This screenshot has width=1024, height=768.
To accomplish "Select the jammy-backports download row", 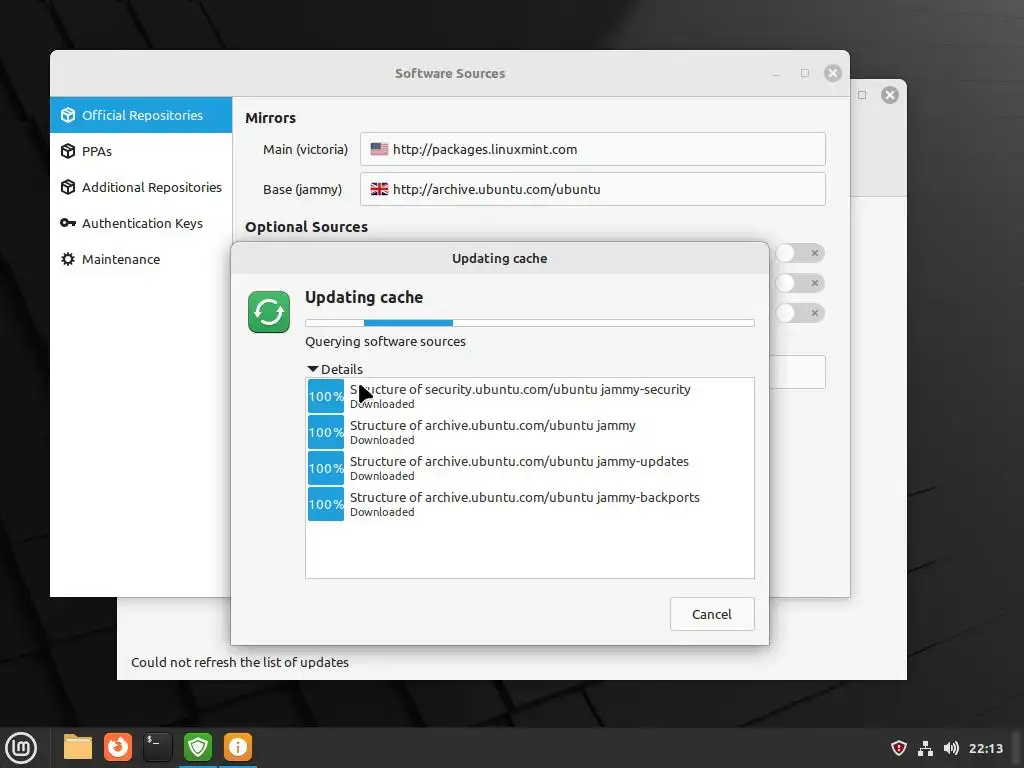I will [x=530, y=504].
